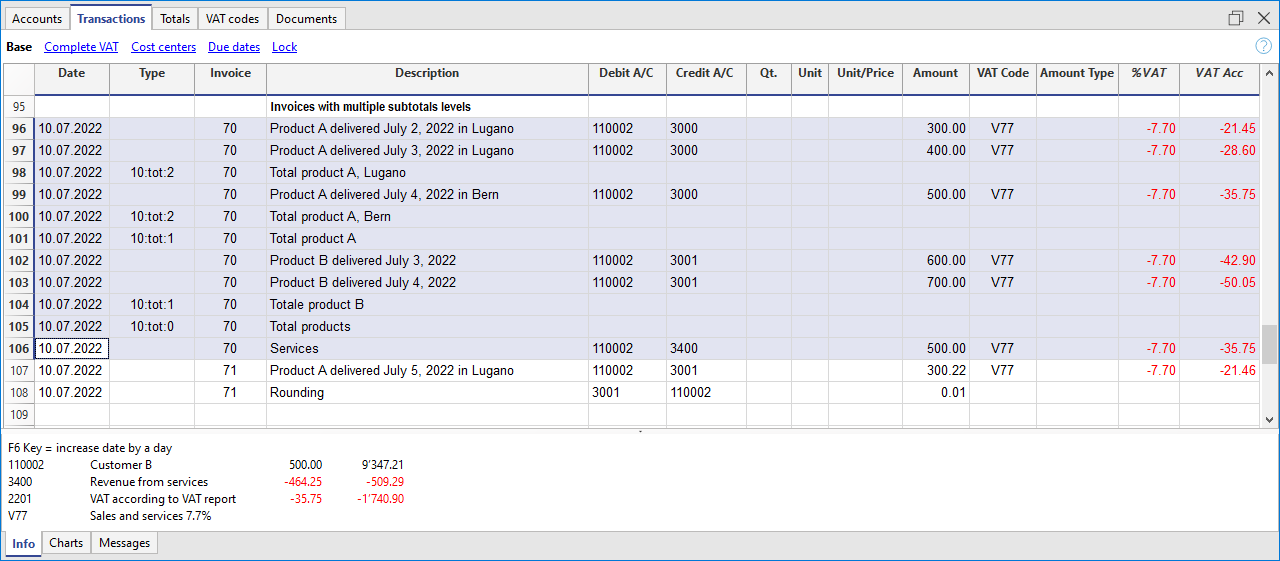Open the Totals tab

[175, 18]
